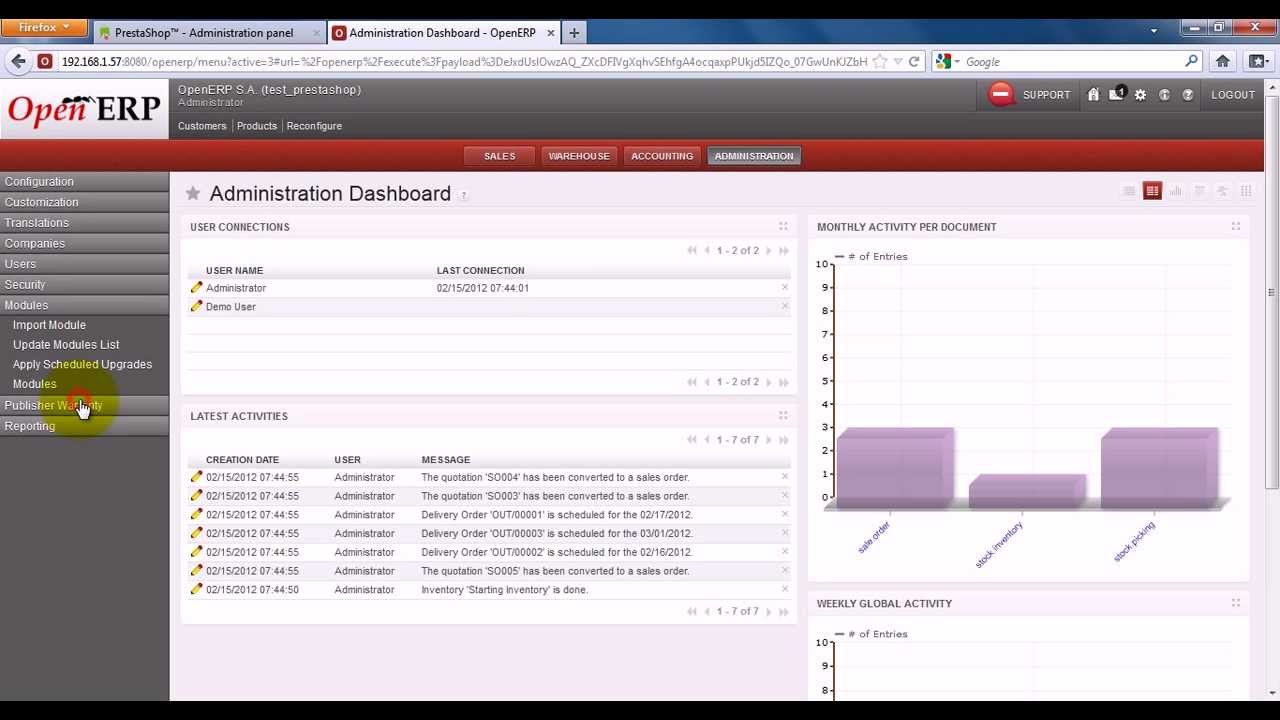This screenshot has height=720, width=1280.
Task: Open the Accounting top menu
Action: (x=662, y=156)
